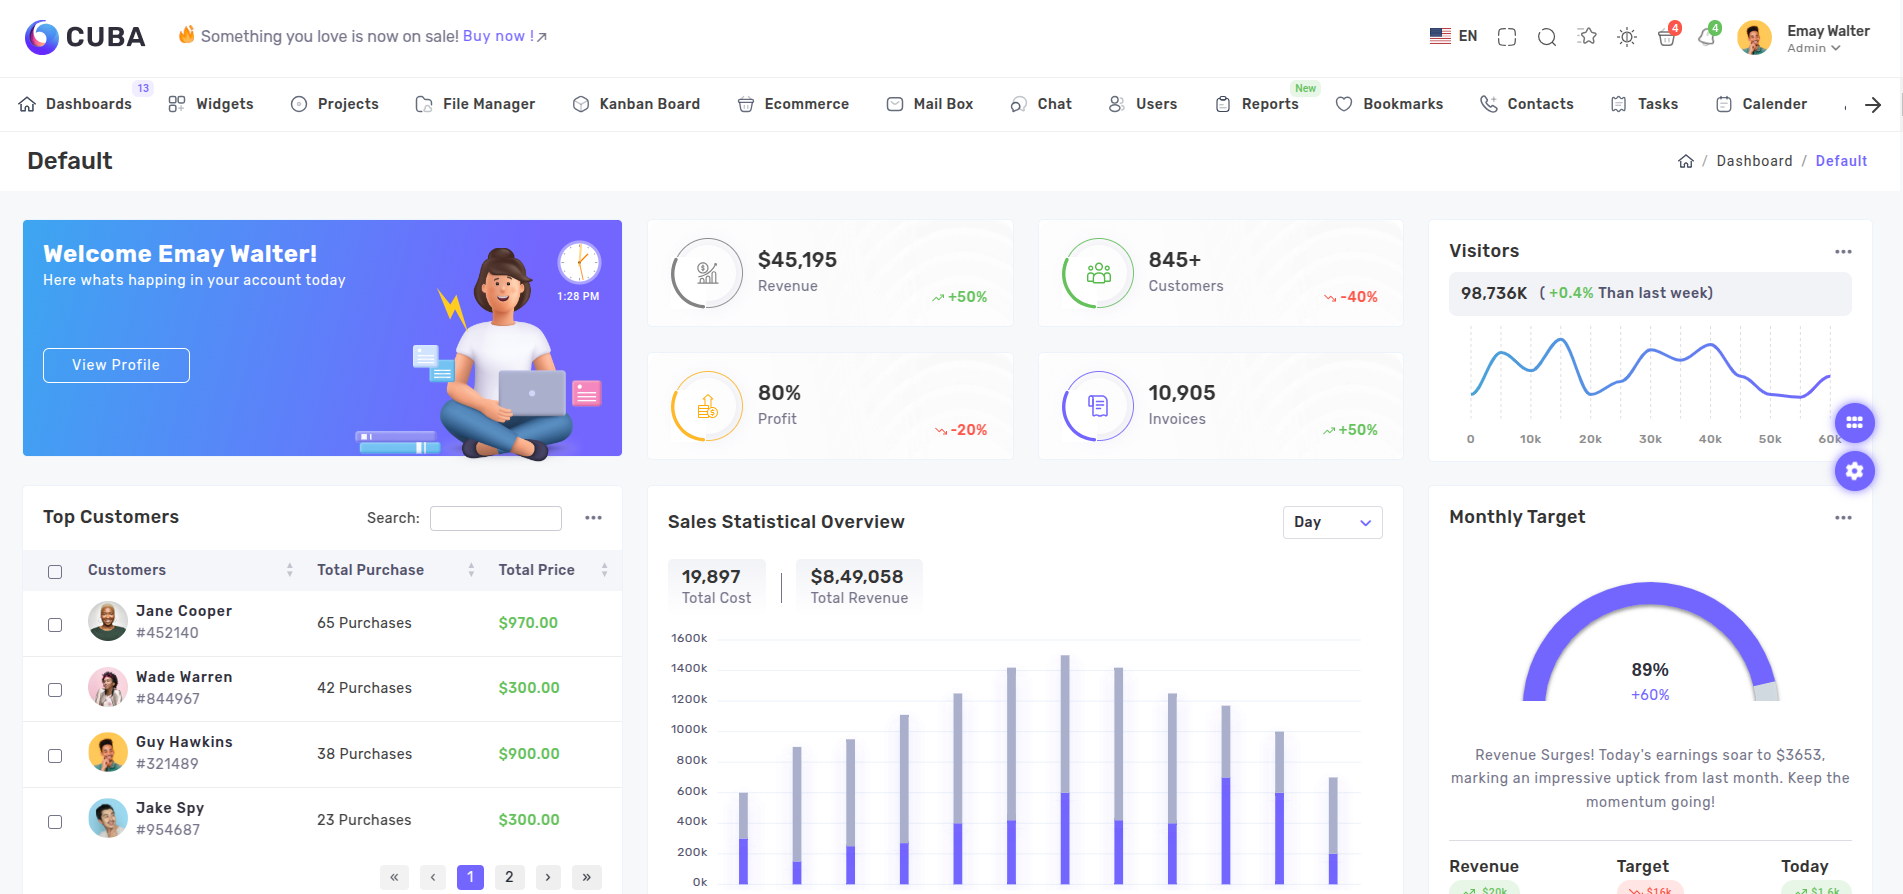Click the bookmark star icon in header
Image resolution: width=1903 pixels, height=894 pixels.
(1587, 37)
